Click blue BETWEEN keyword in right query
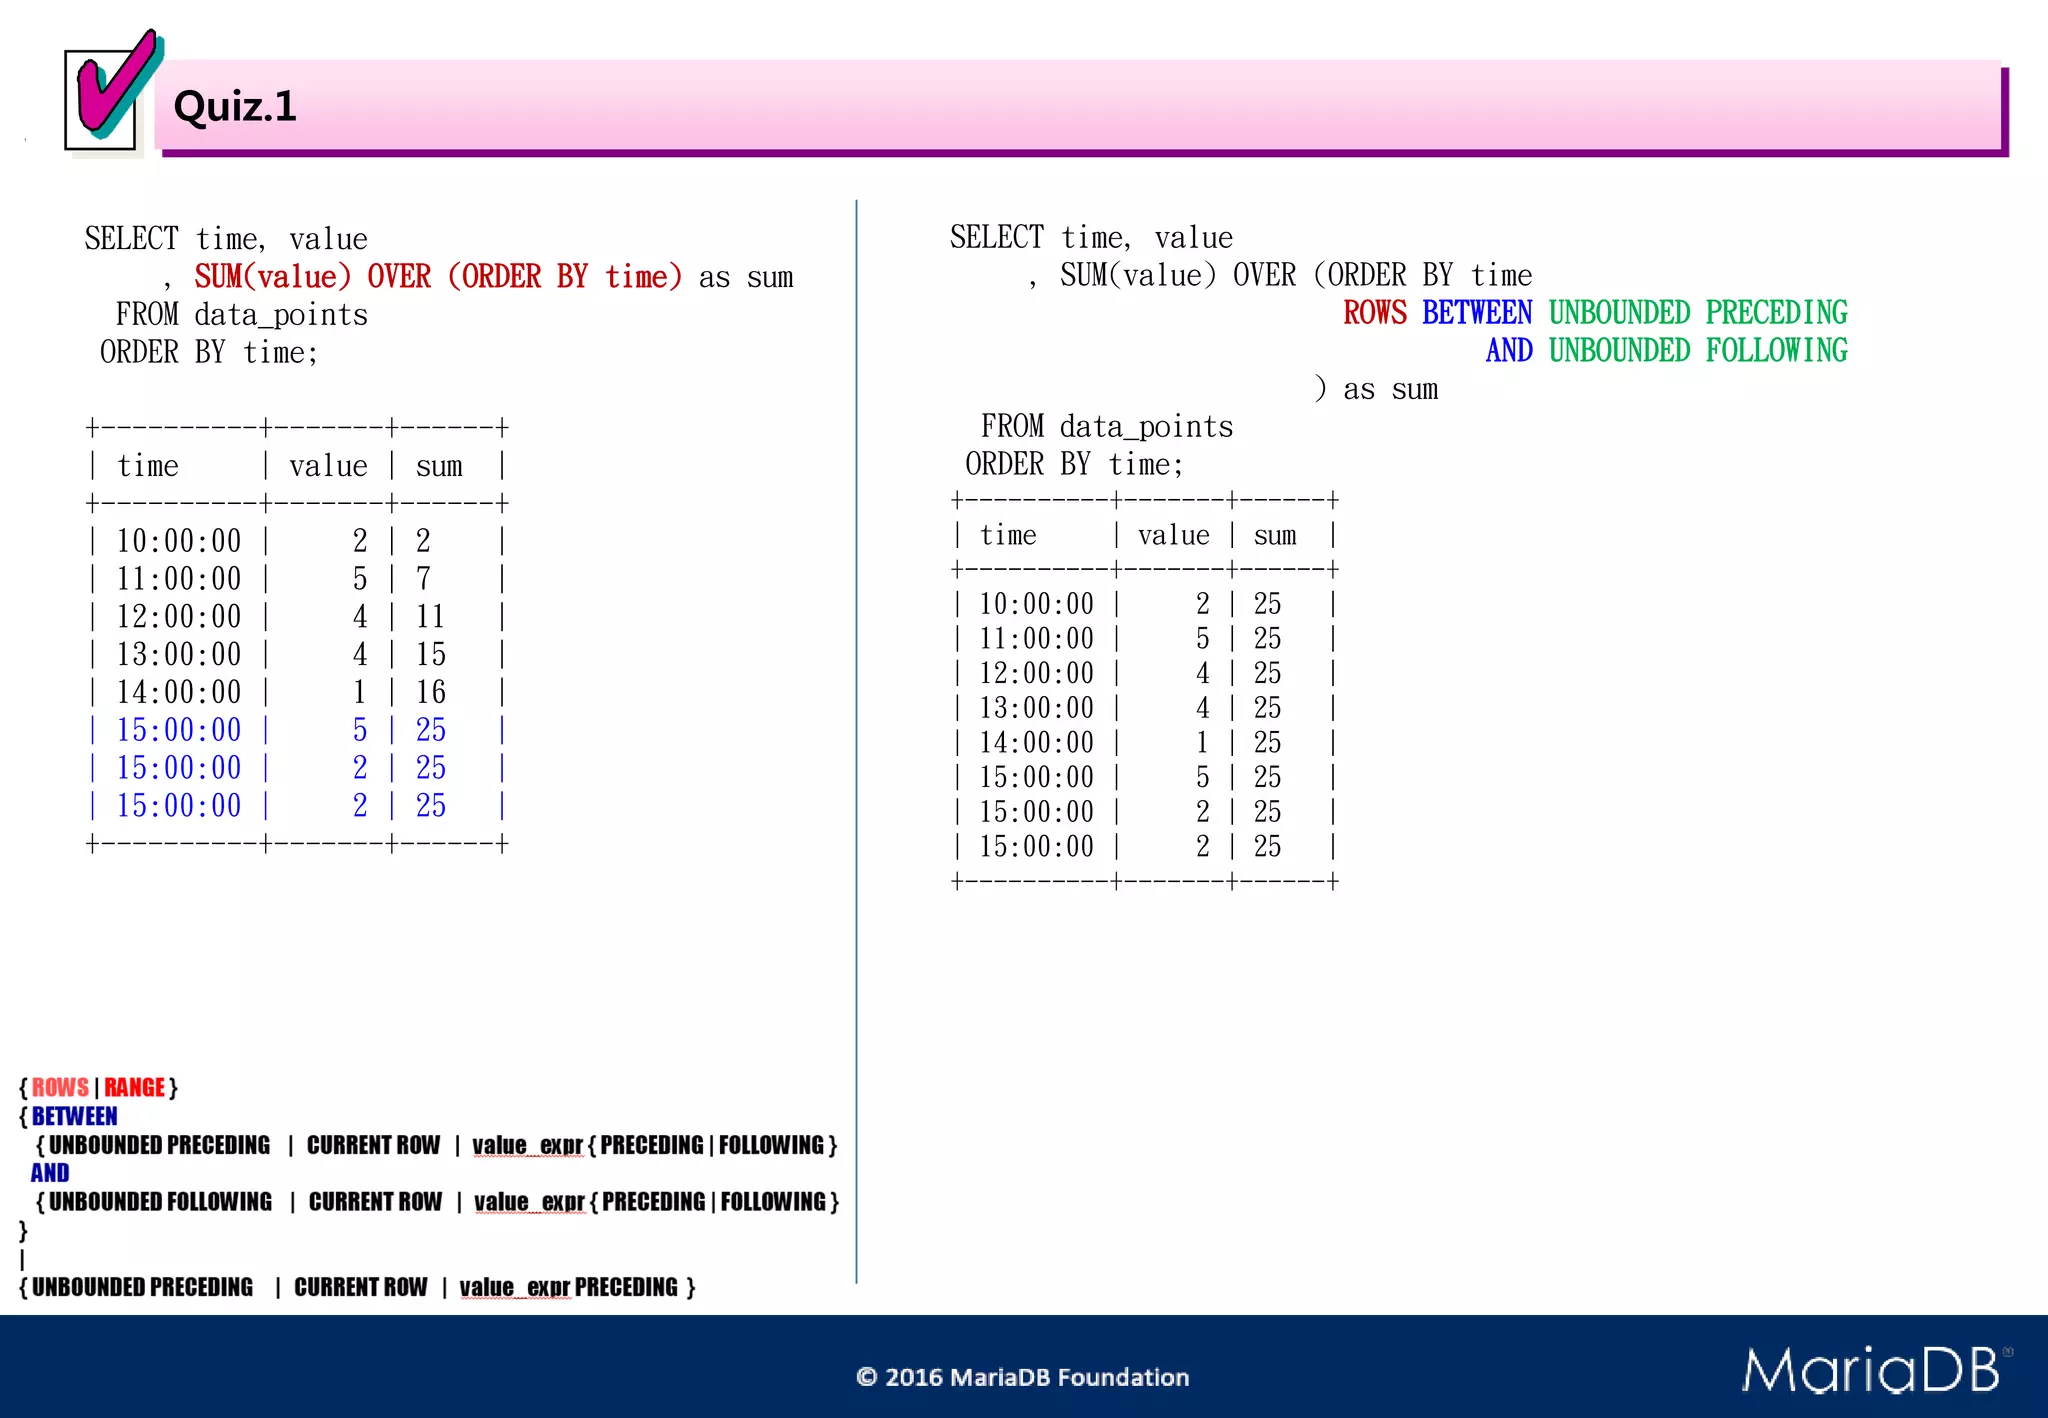 [1477, 312]
